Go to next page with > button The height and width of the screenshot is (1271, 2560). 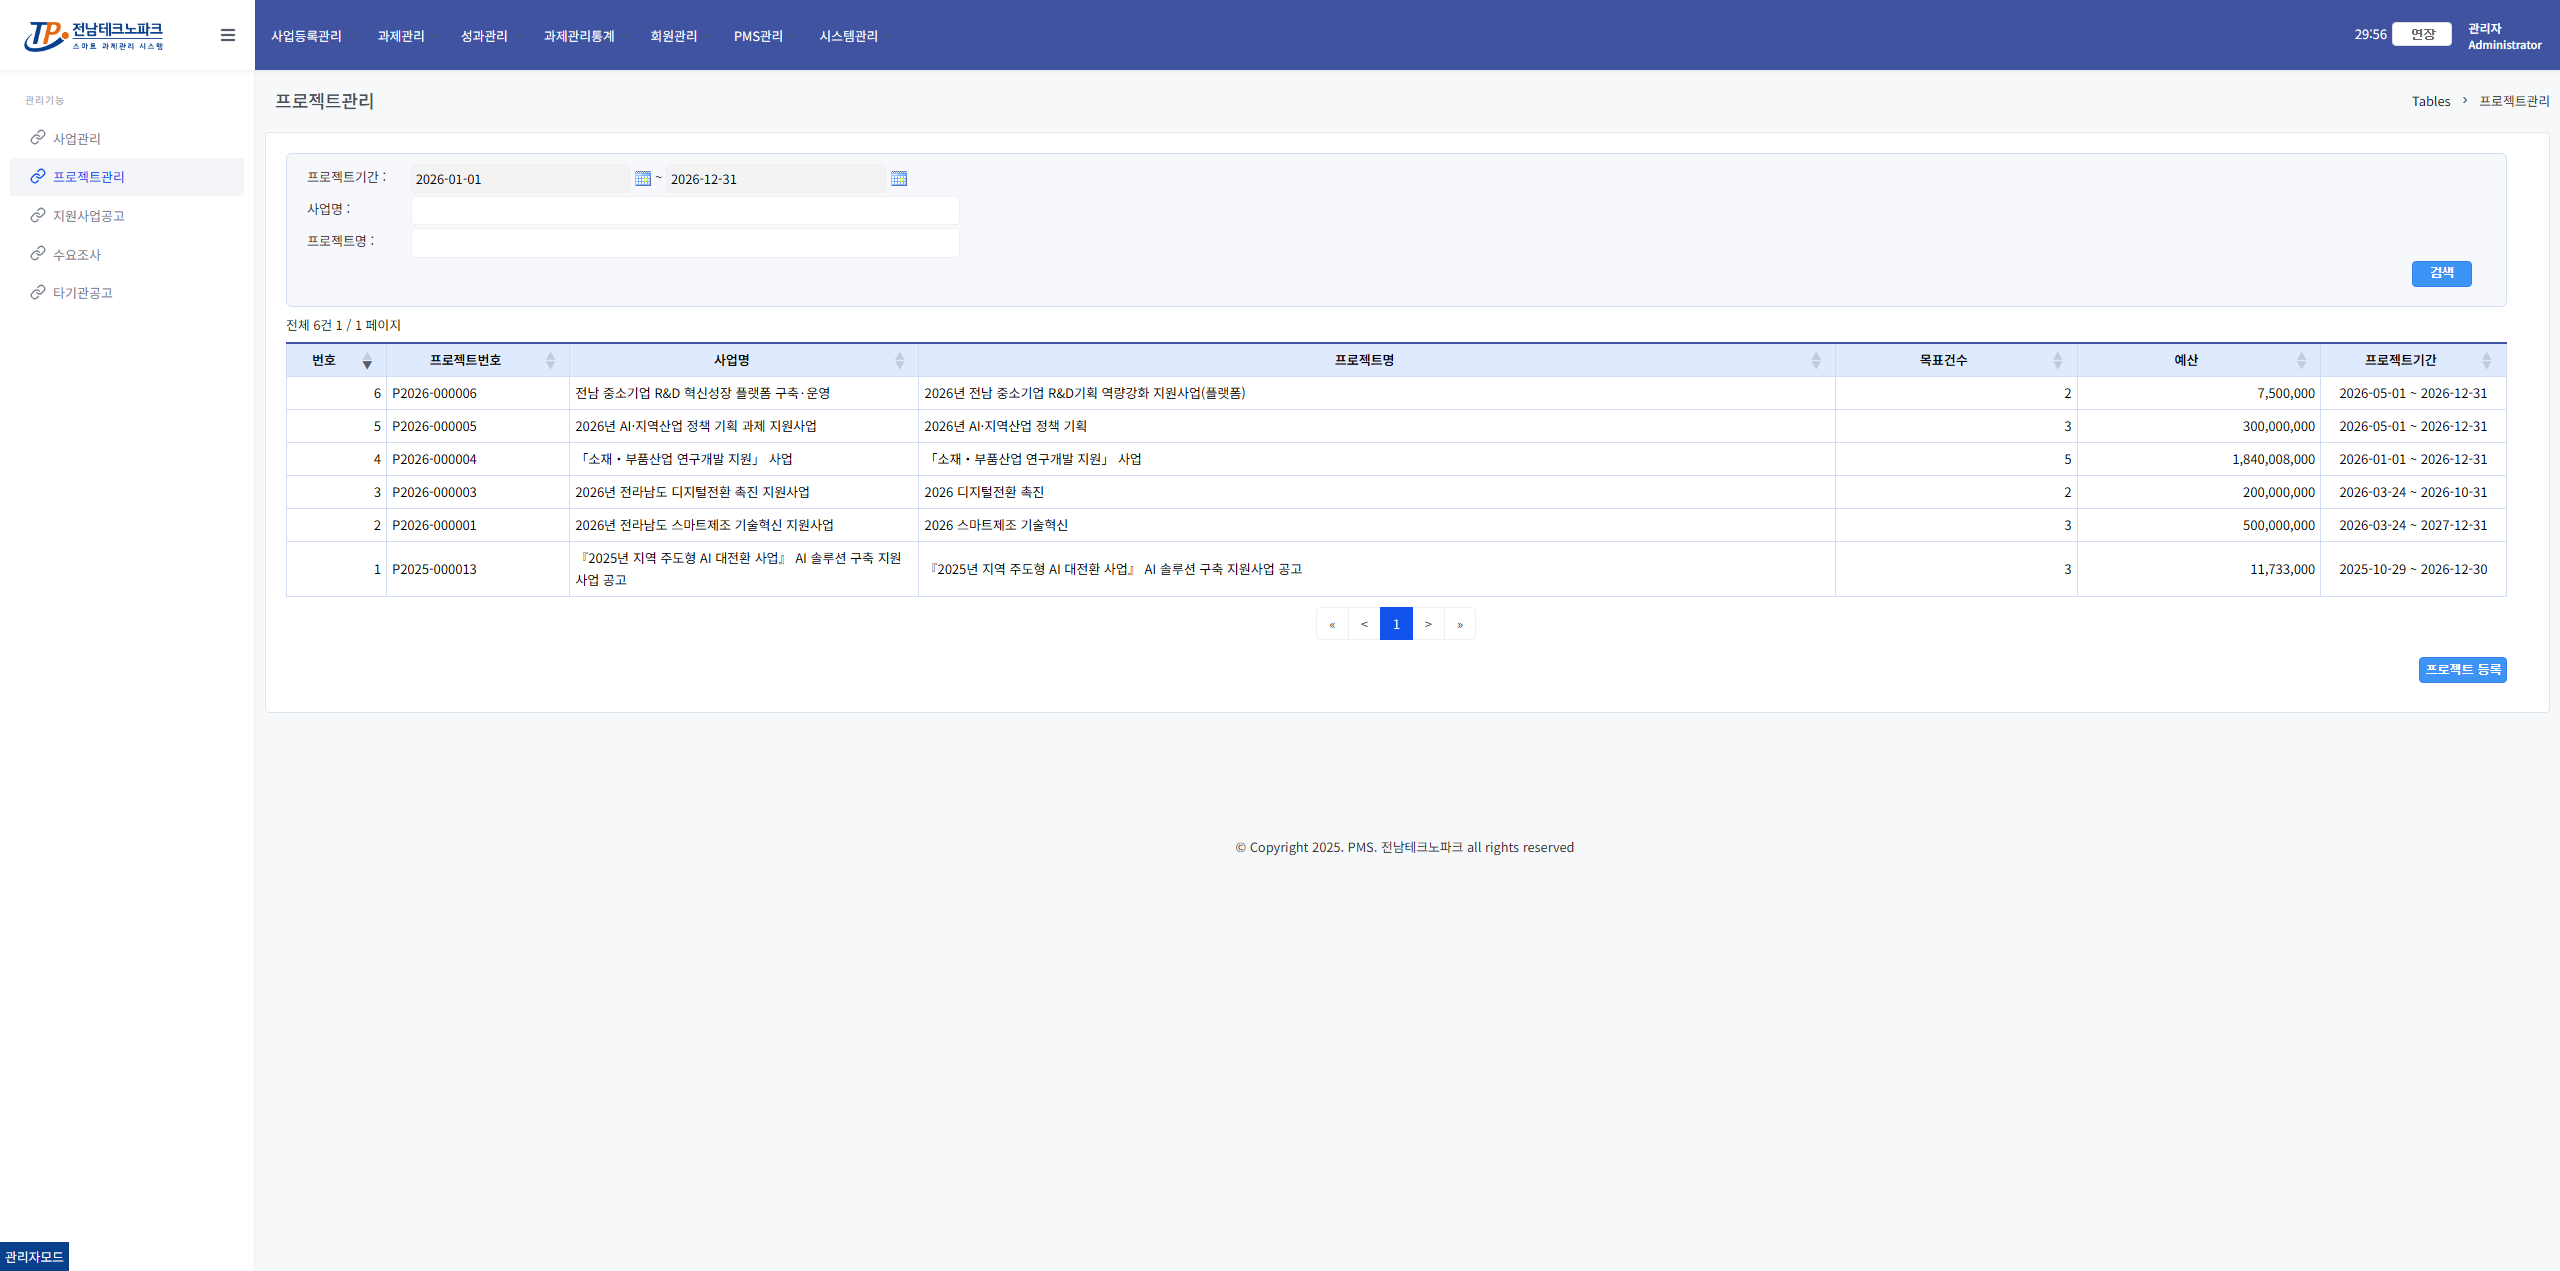[x=1428, y=623]
